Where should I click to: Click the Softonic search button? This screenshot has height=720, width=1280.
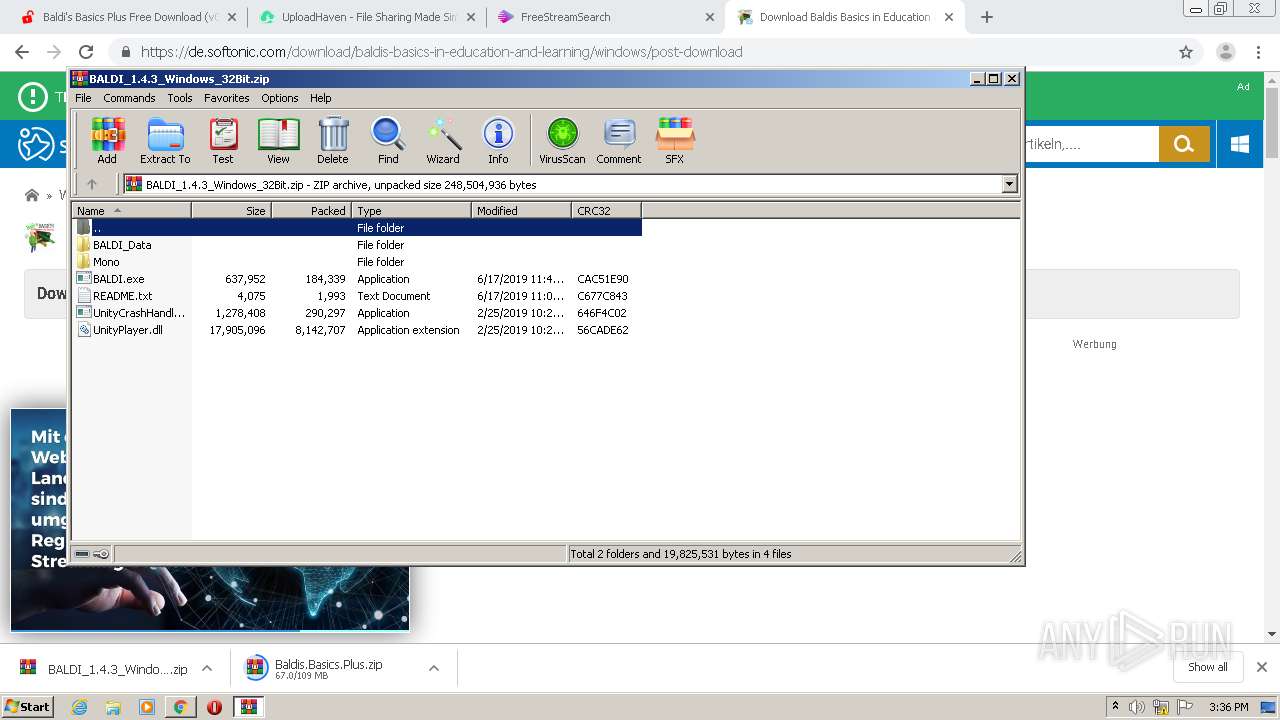pyautogui.click(x=1184, y=144)
